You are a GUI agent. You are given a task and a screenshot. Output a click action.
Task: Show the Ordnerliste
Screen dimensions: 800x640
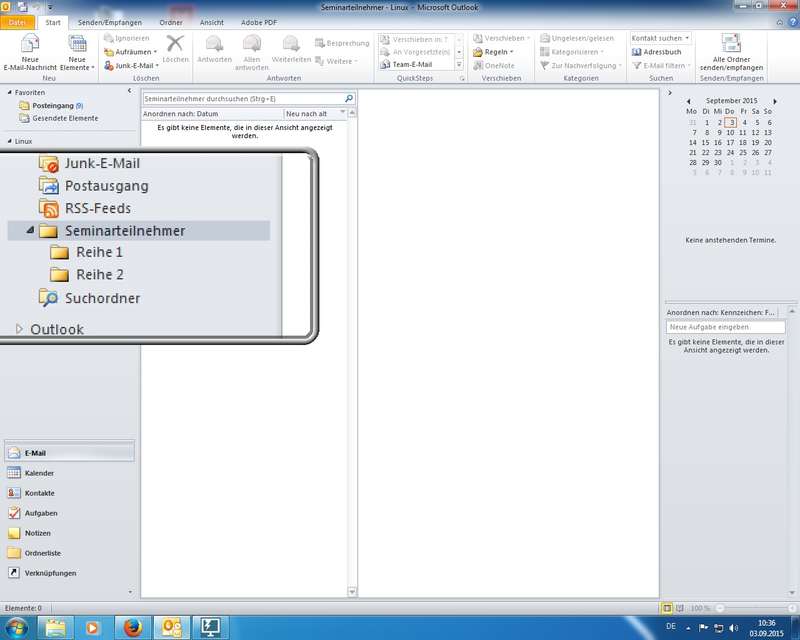click(44, 553)
